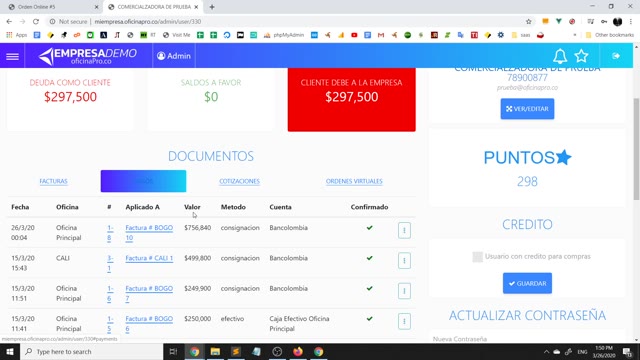Open options menu for $499,800 payment
The height and width of the screenshot is (360, 640).
click(x=404, y=260)
